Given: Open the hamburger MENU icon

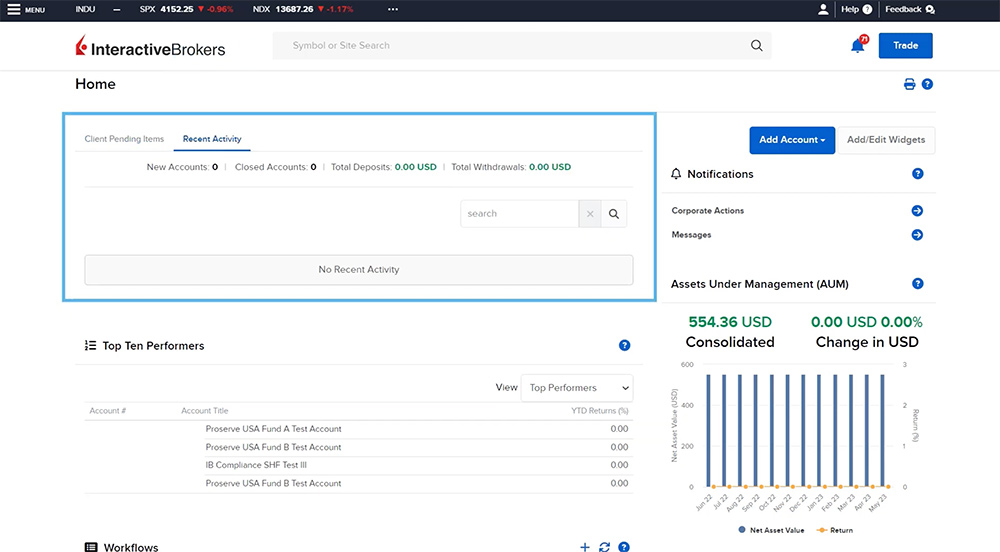Looking at the screenshot, I should 14,9.
